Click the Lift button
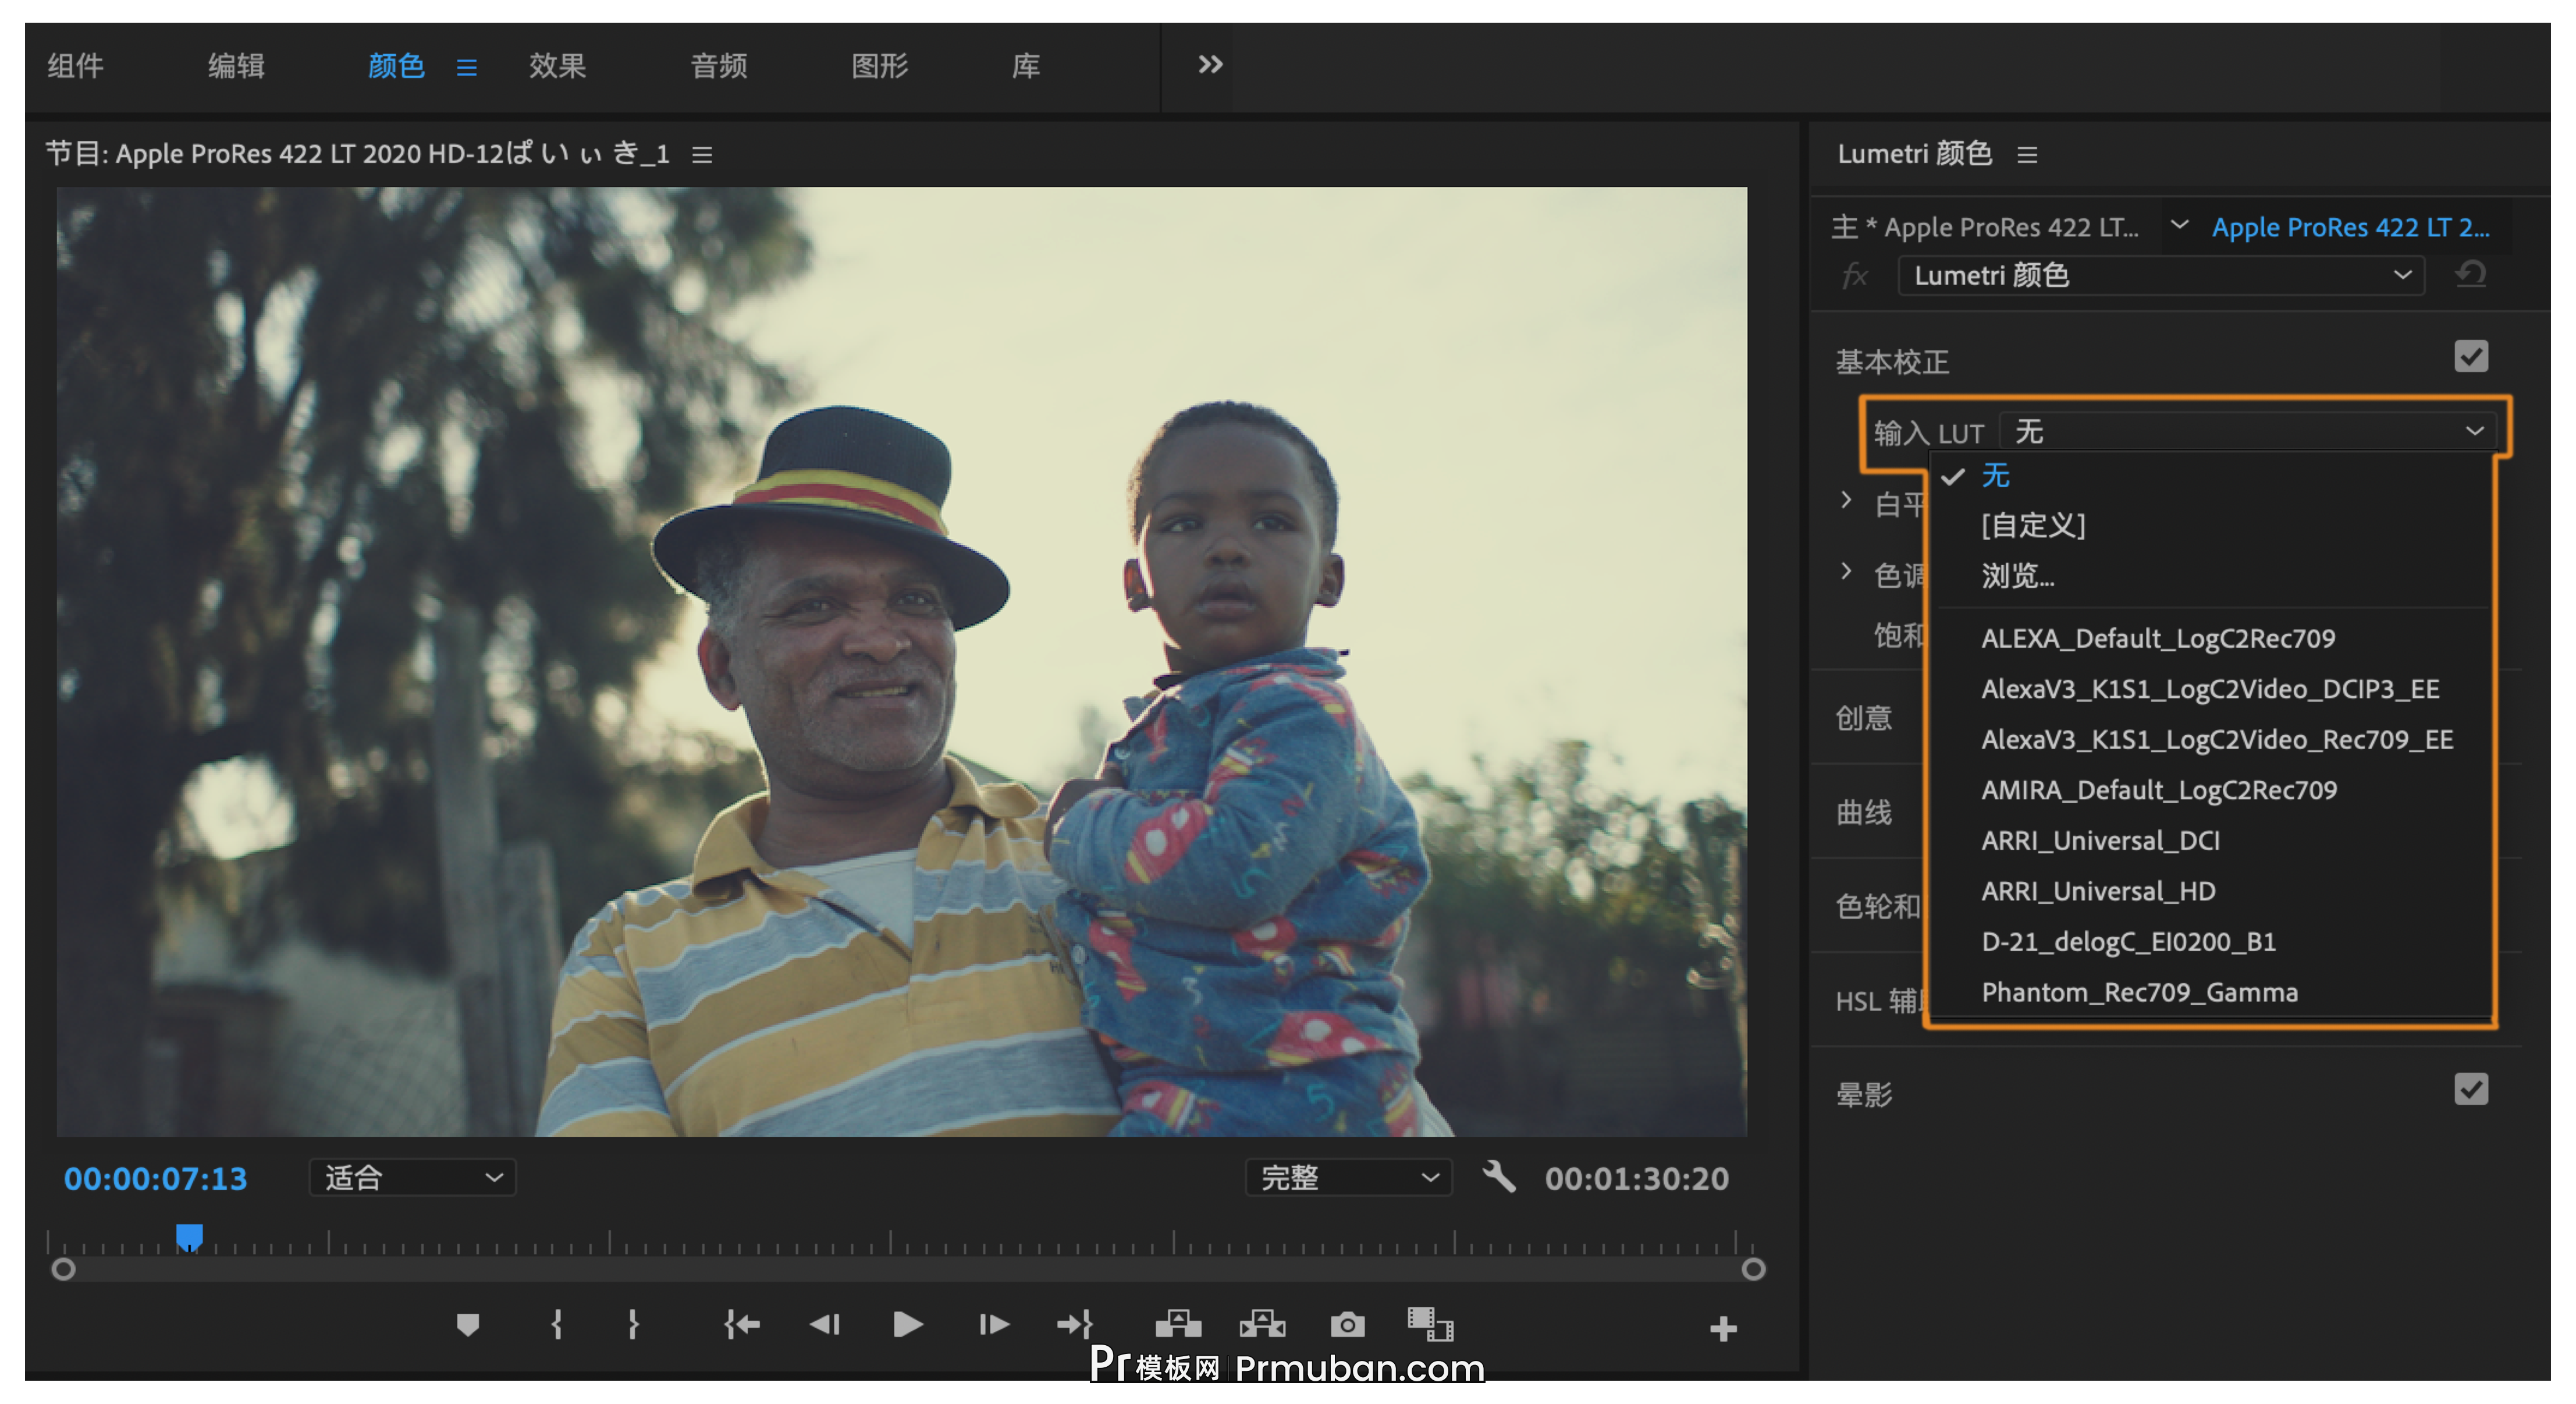Image resolution: width=2576 pixels, height=1404 pixels. coord(1179,1324)
